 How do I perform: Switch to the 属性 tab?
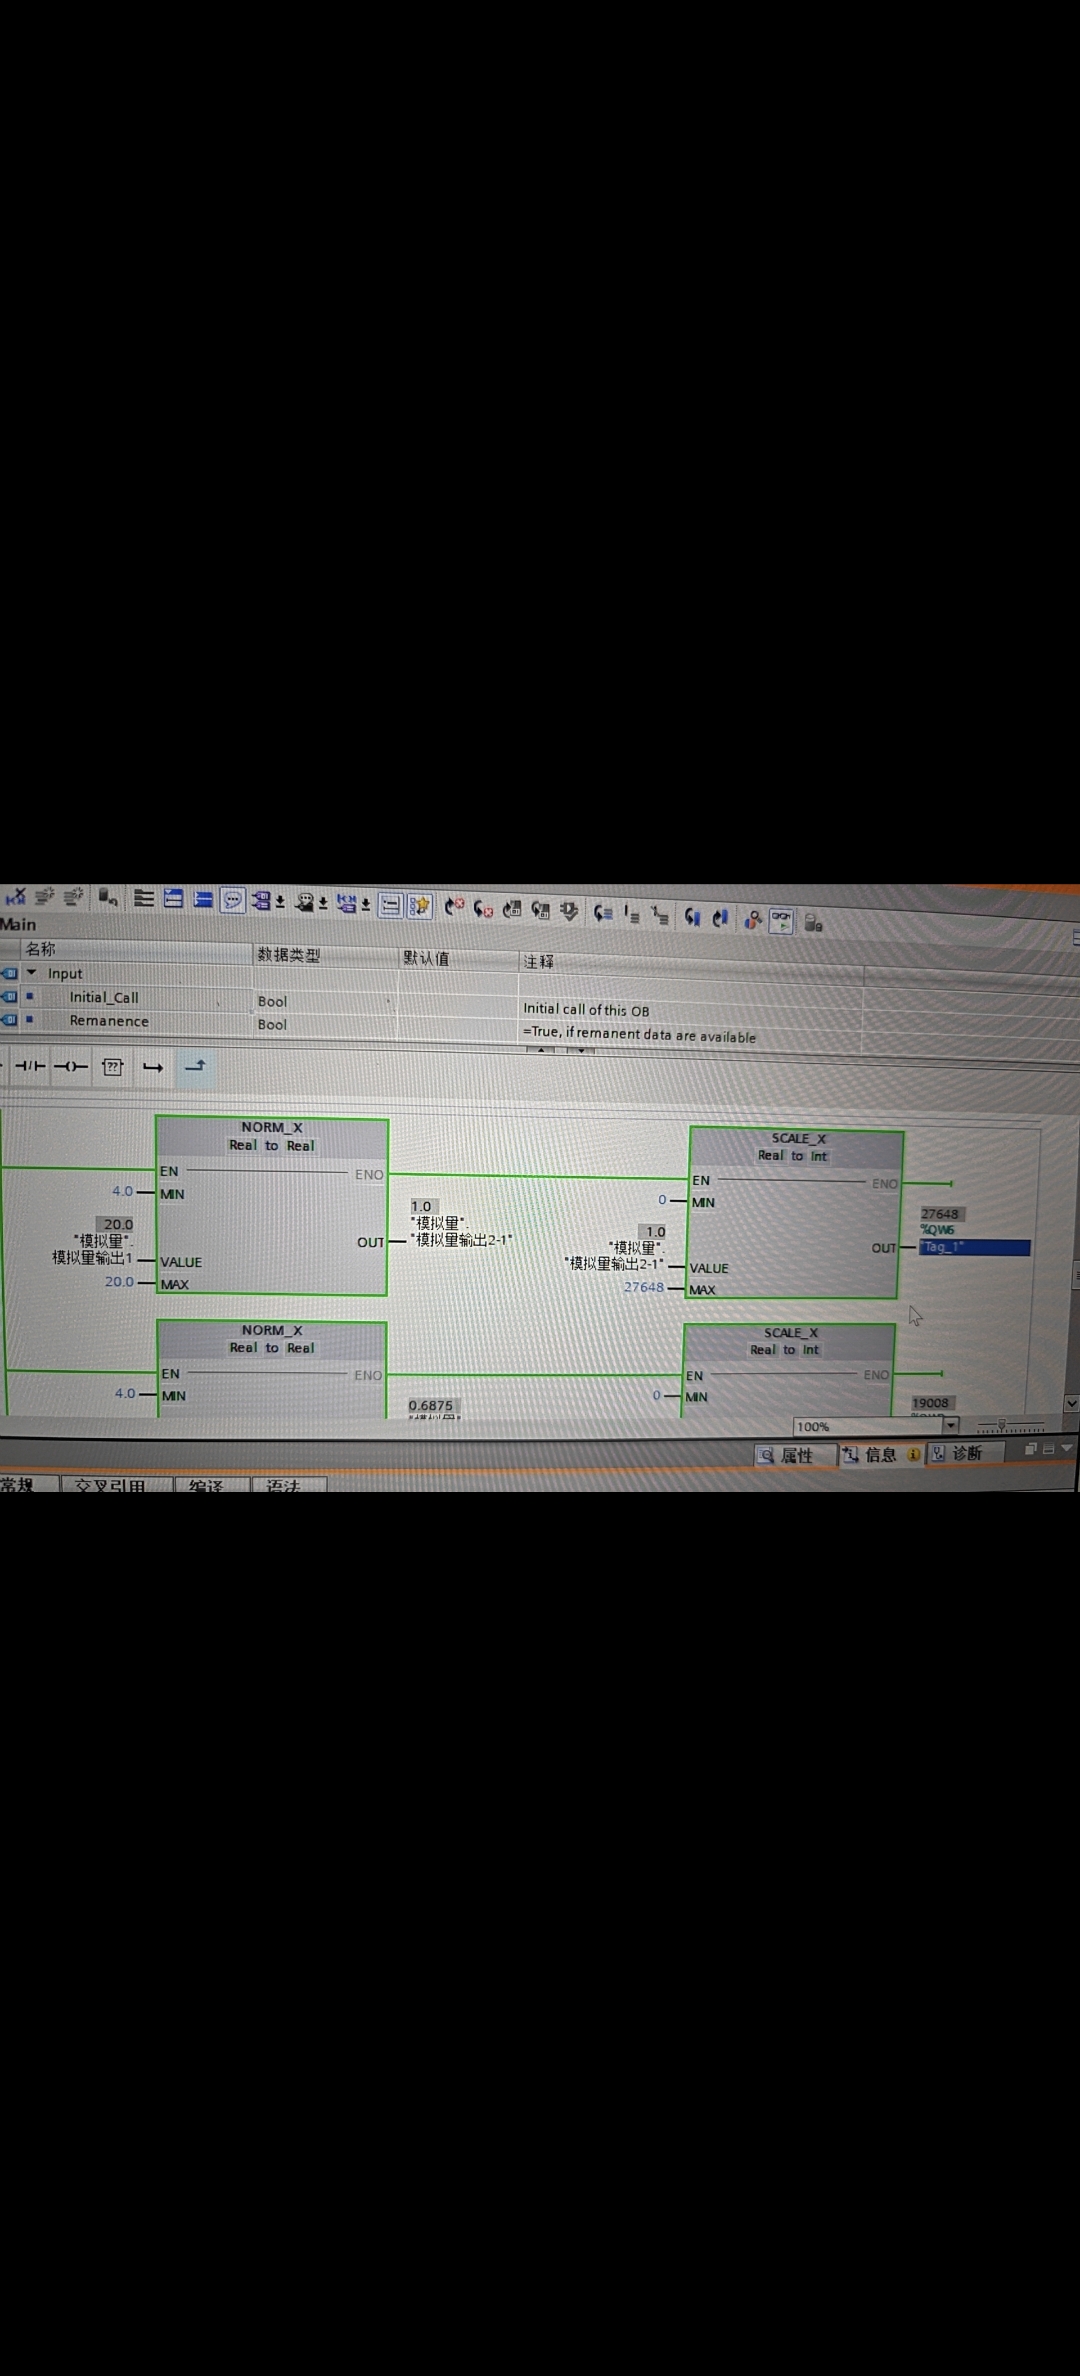point(786,1455)
